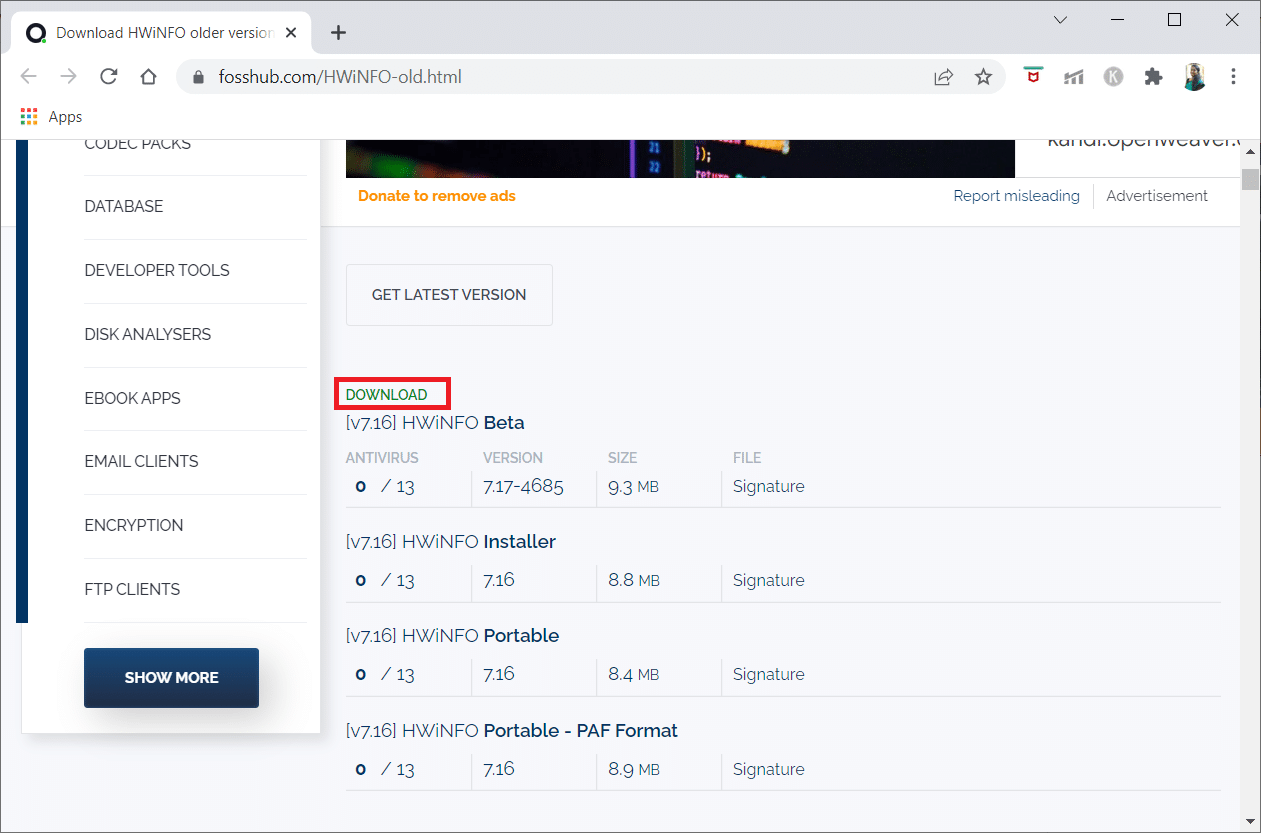The width and height of the screenshot is (1261, 833).
Task: Open the DISK ANALYSERS category
Action: click(148, 334)
